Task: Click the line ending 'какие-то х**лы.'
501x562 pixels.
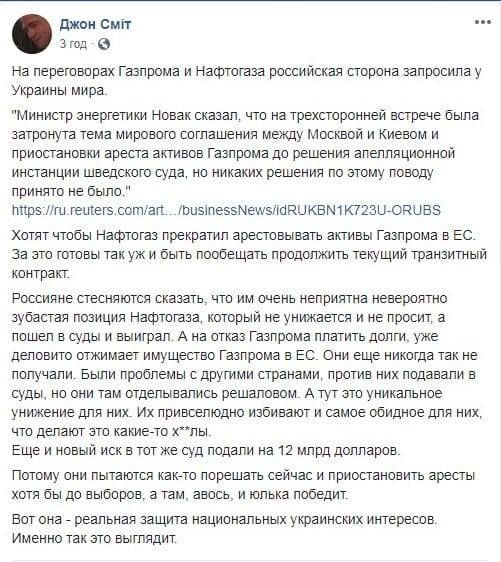Action: coord(111,431)
